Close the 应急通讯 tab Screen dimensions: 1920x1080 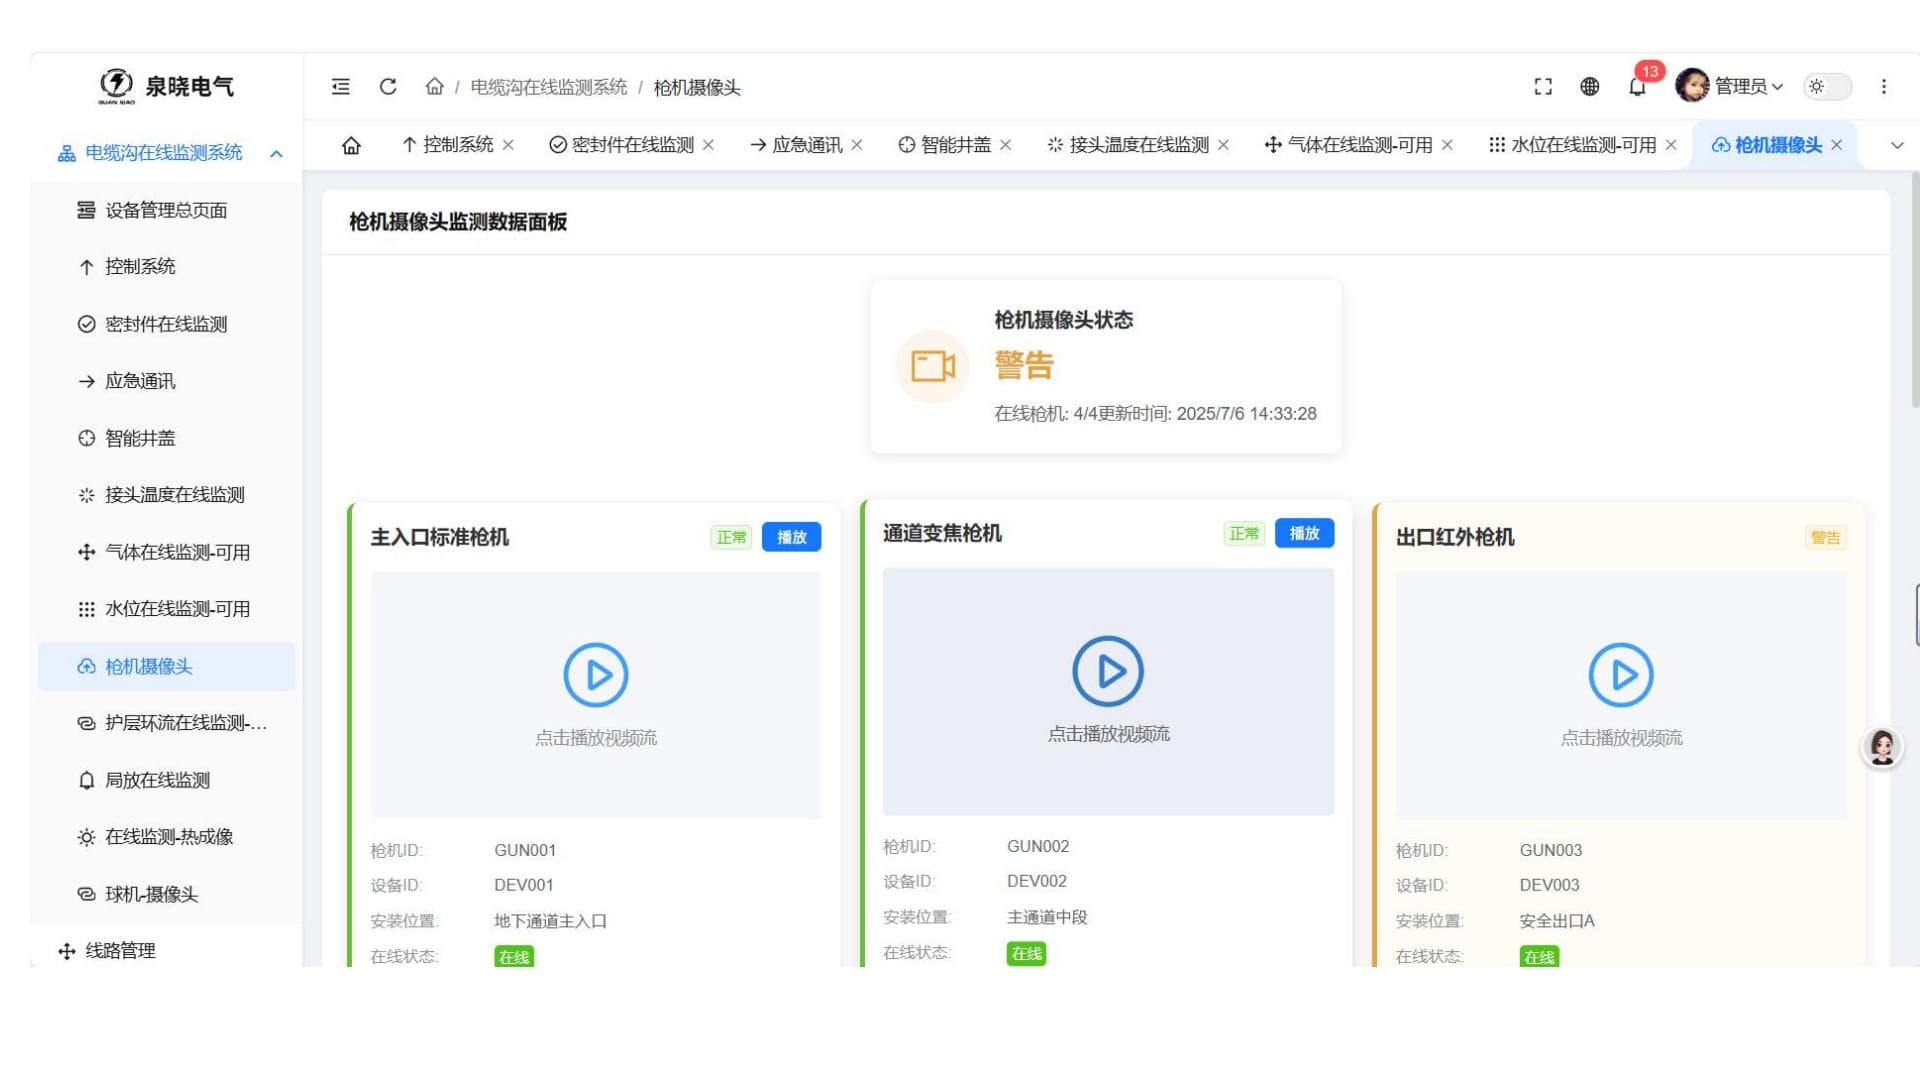click(x=857, y=146)
